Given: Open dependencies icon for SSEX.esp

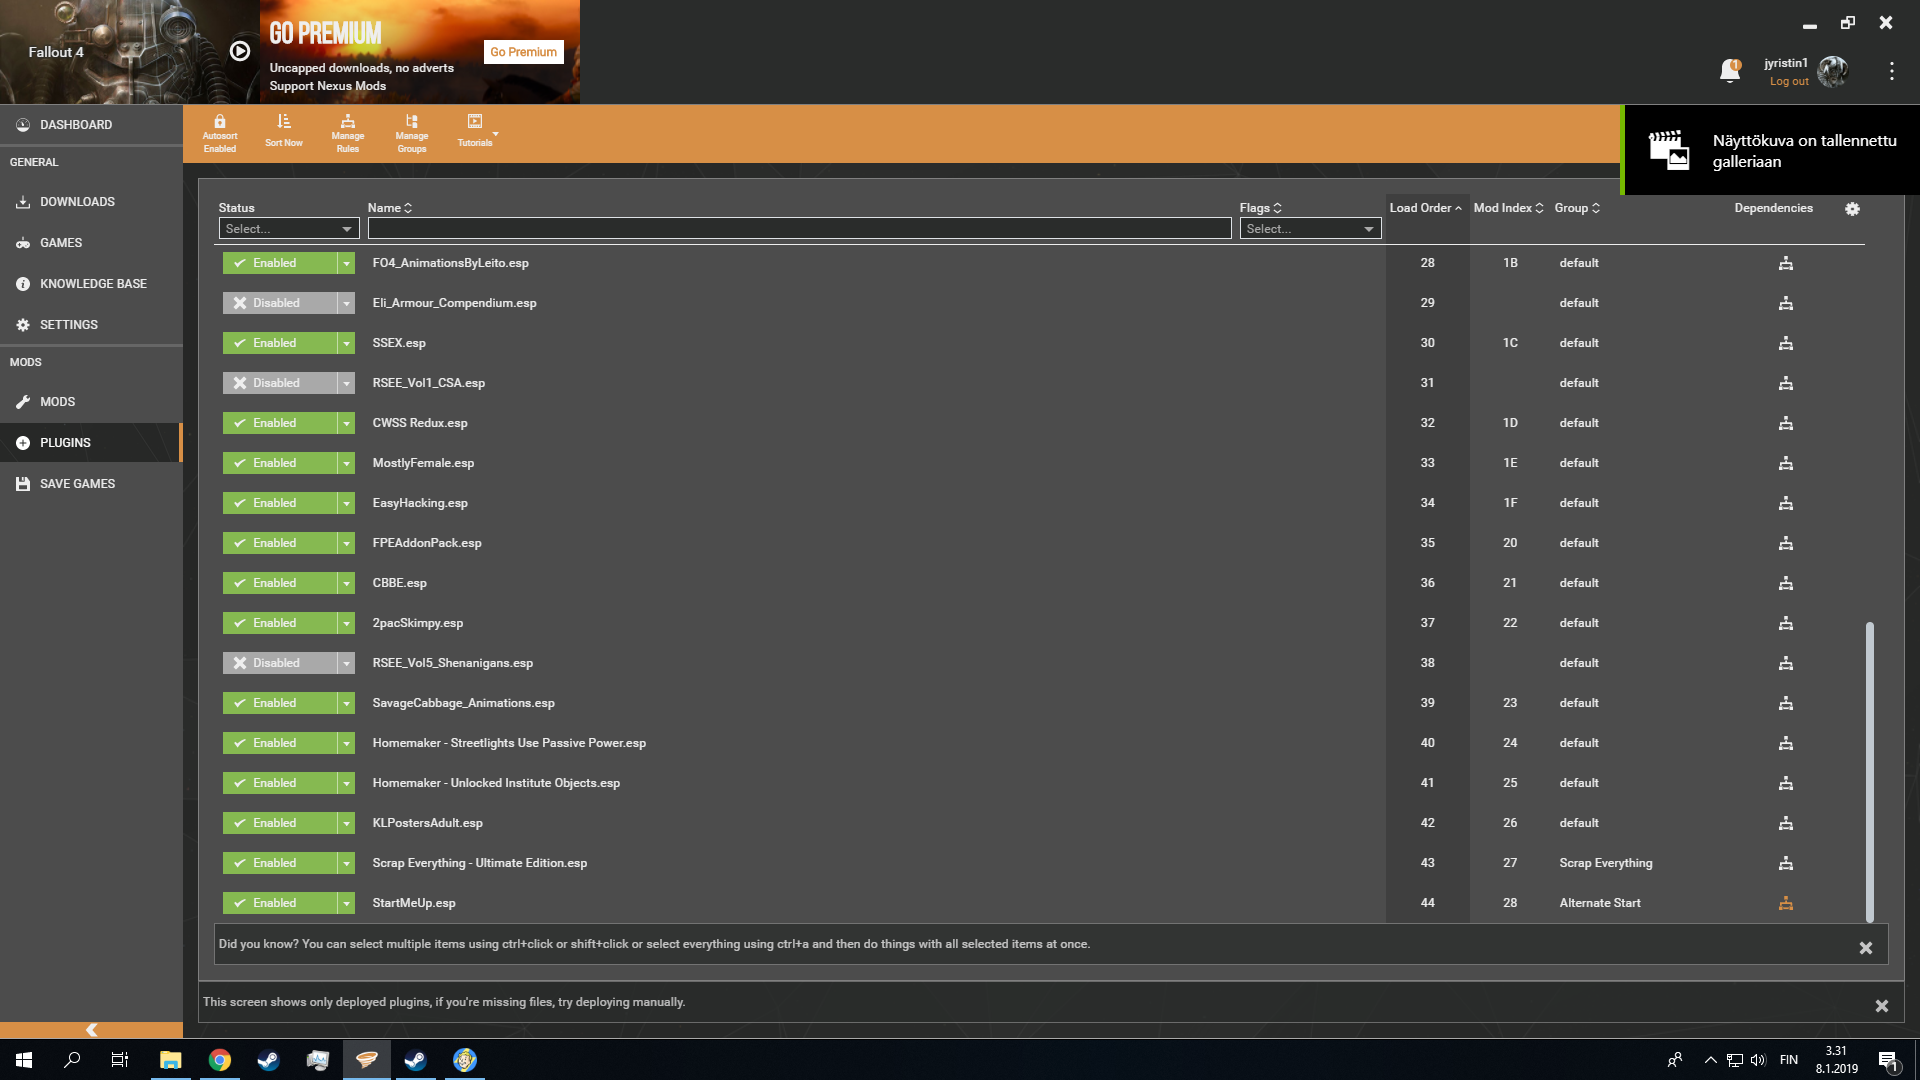Looking at the screenshot, I should pos(1786,343).
